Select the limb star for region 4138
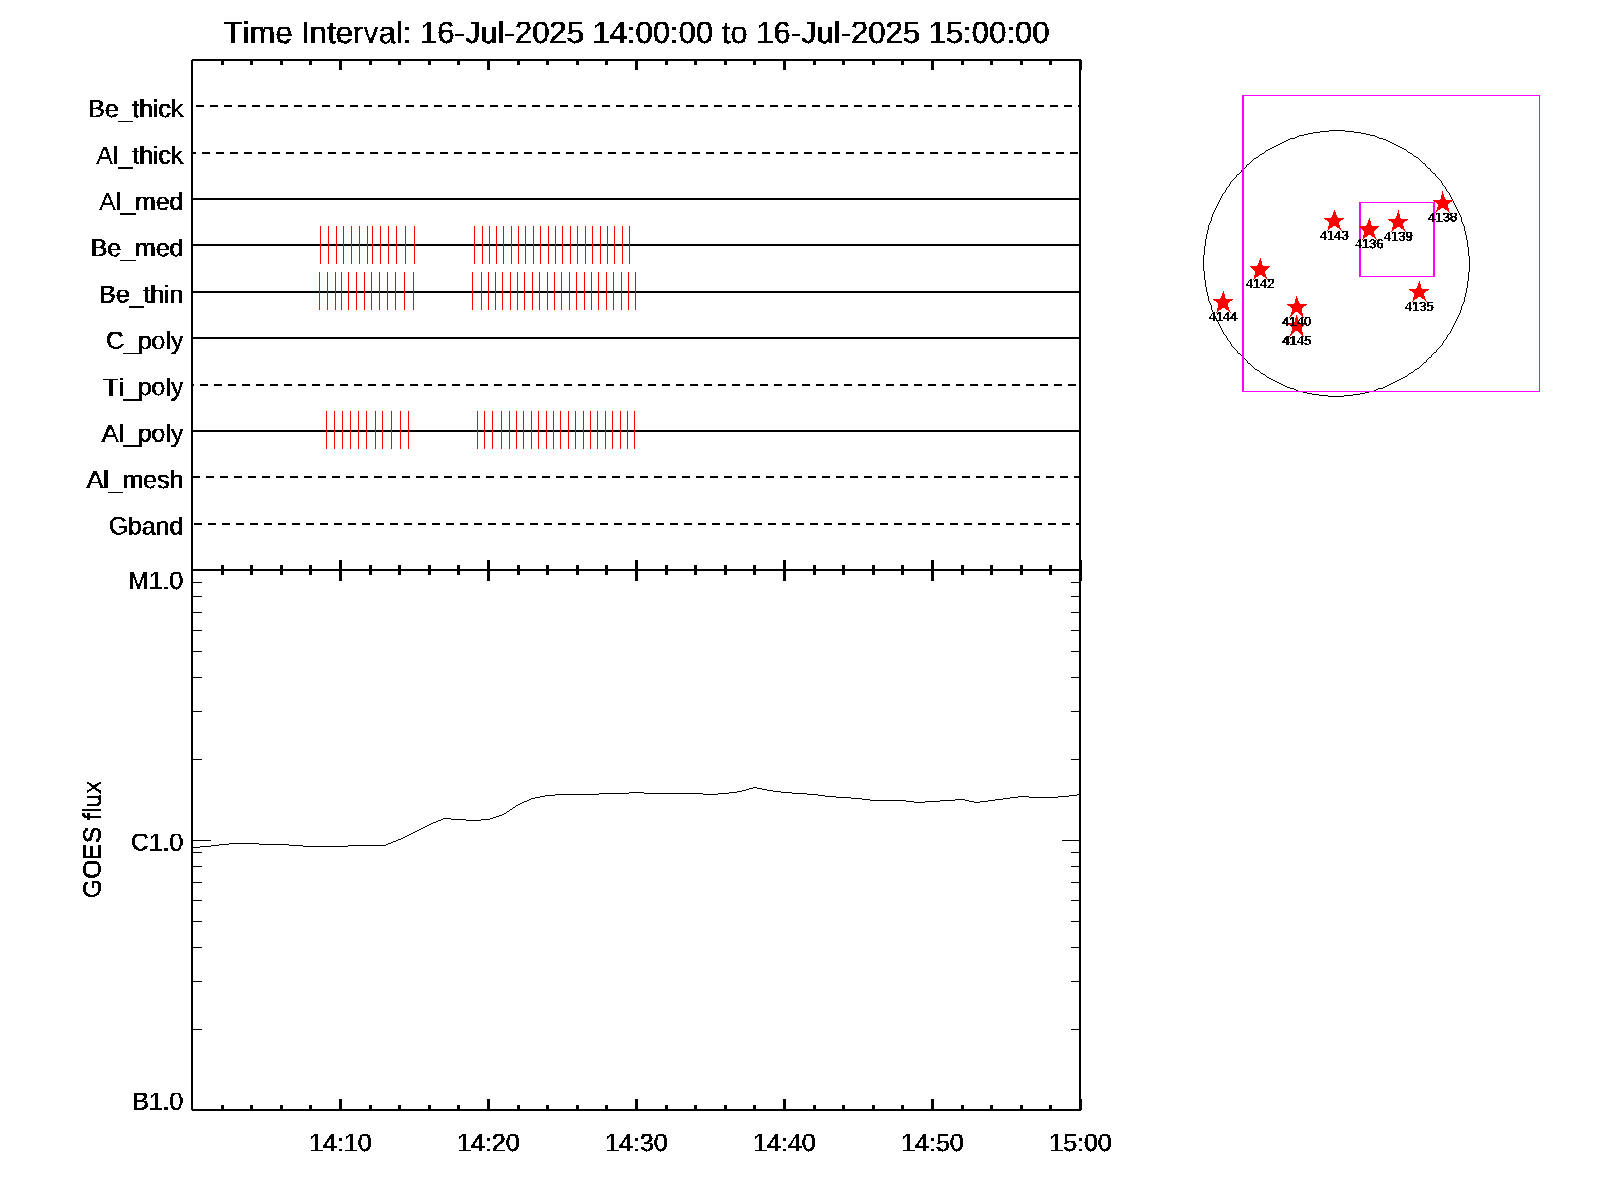The width and height of the screenshot is (1600, 1200). coord(1442,203)
